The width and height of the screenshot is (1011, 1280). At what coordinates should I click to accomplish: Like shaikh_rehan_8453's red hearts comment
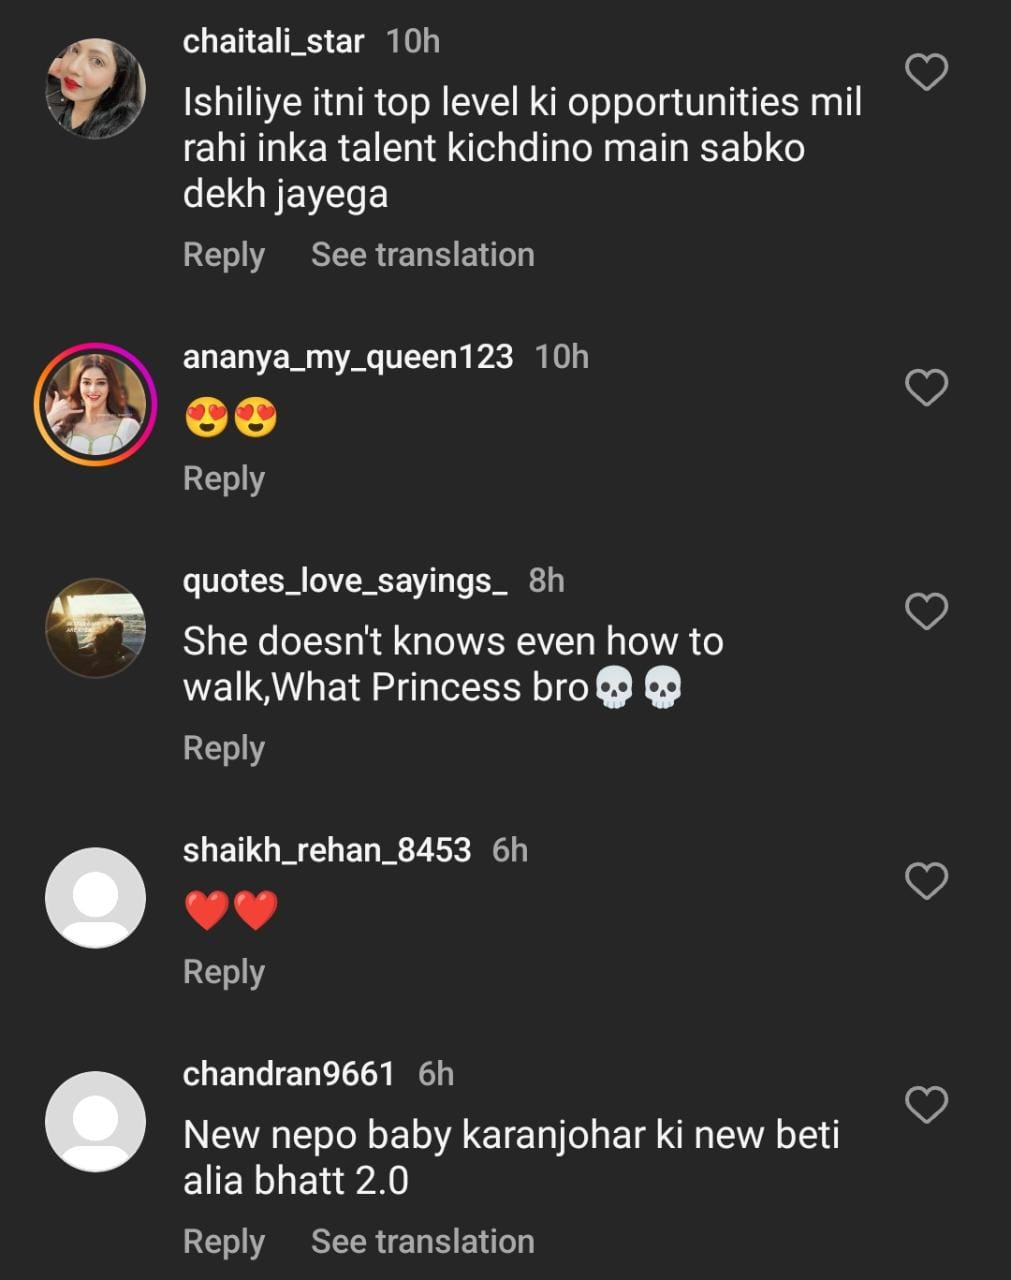[926, 881]
